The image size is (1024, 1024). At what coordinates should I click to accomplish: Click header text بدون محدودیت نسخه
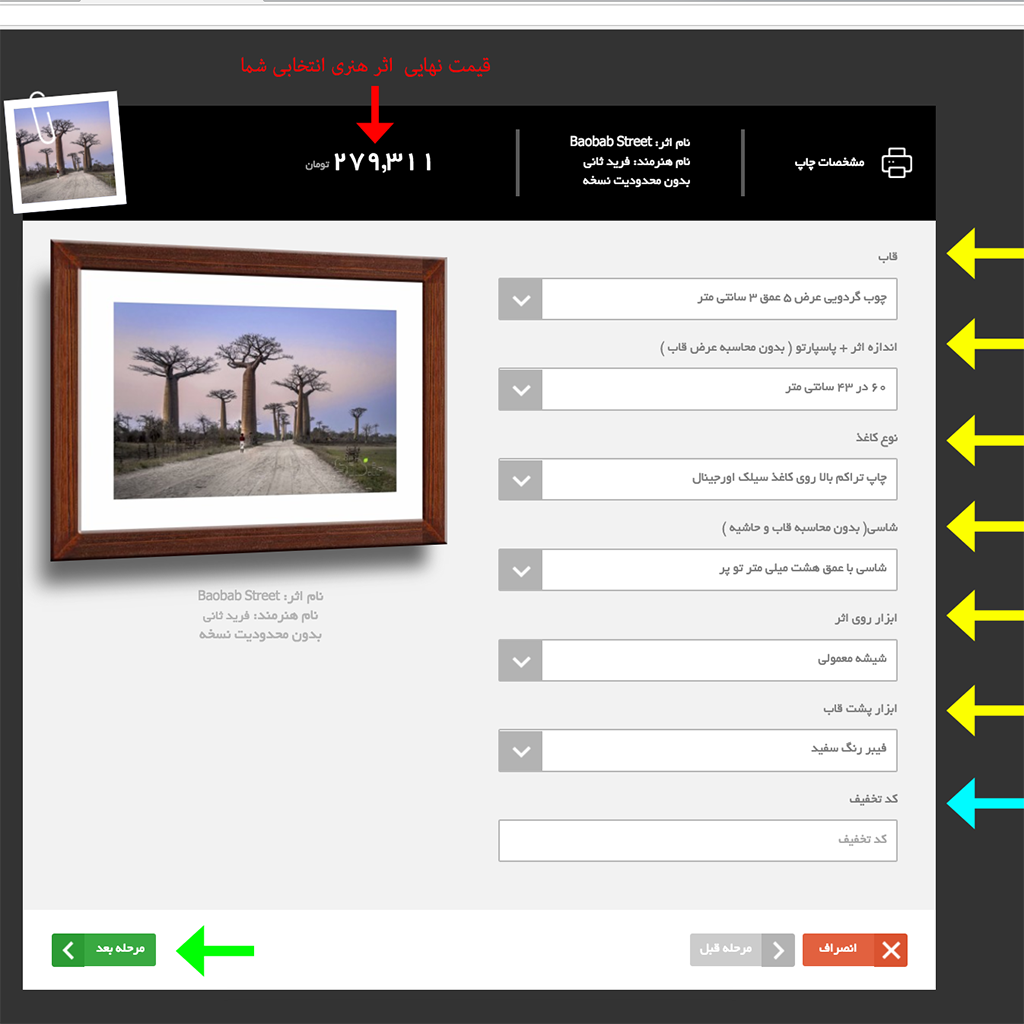click(636, 180)
